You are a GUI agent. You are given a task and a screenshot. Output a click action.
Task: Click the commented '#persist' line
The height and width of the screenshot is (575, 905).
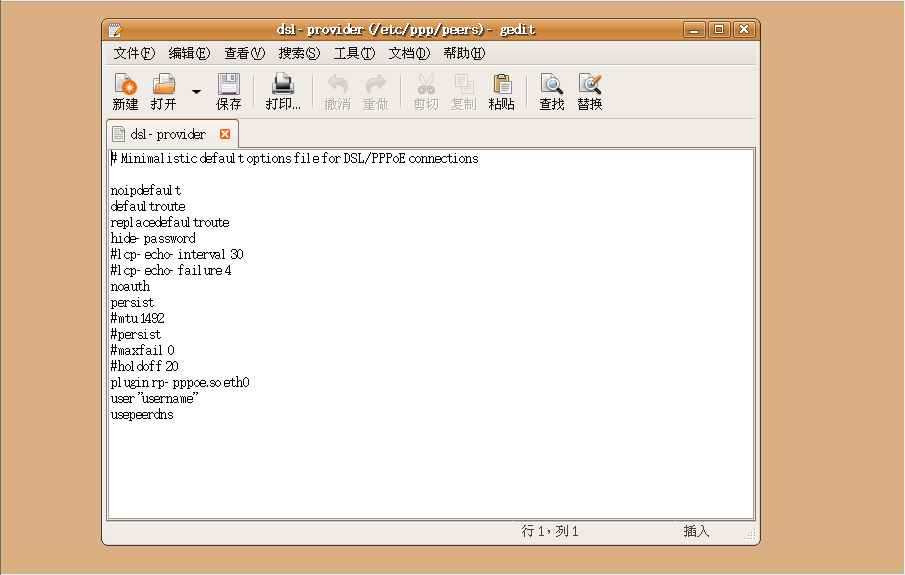click(x=136, y=334)
